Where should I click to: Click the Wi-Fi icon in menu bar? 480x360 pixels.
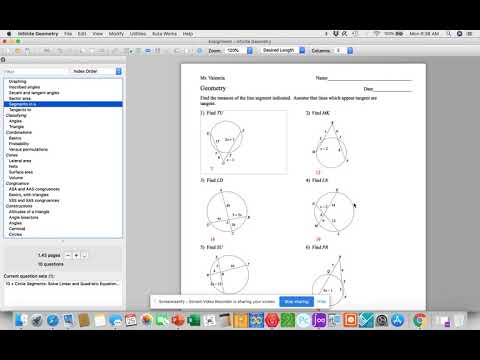coord(377,34)
